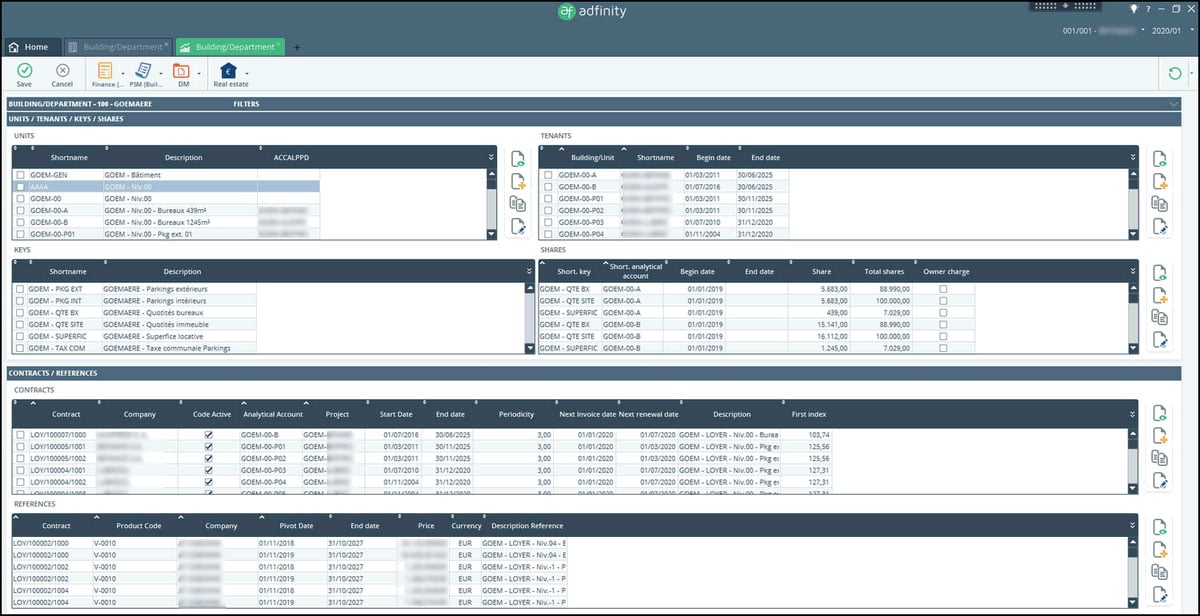
Task: Uncheck Code Active for contract LOY/100007/1000
Action: 208,435
